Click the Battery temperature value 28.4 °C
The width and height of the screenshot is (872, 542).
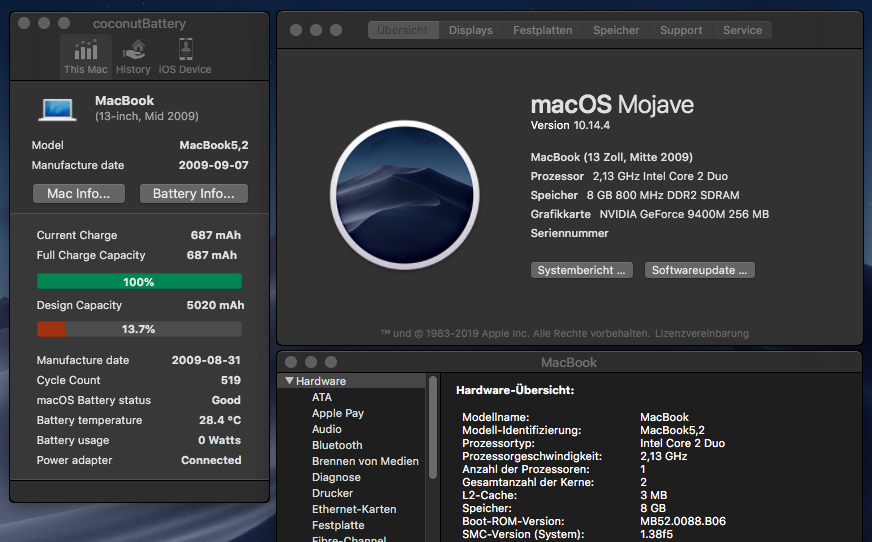pos(220,420)
